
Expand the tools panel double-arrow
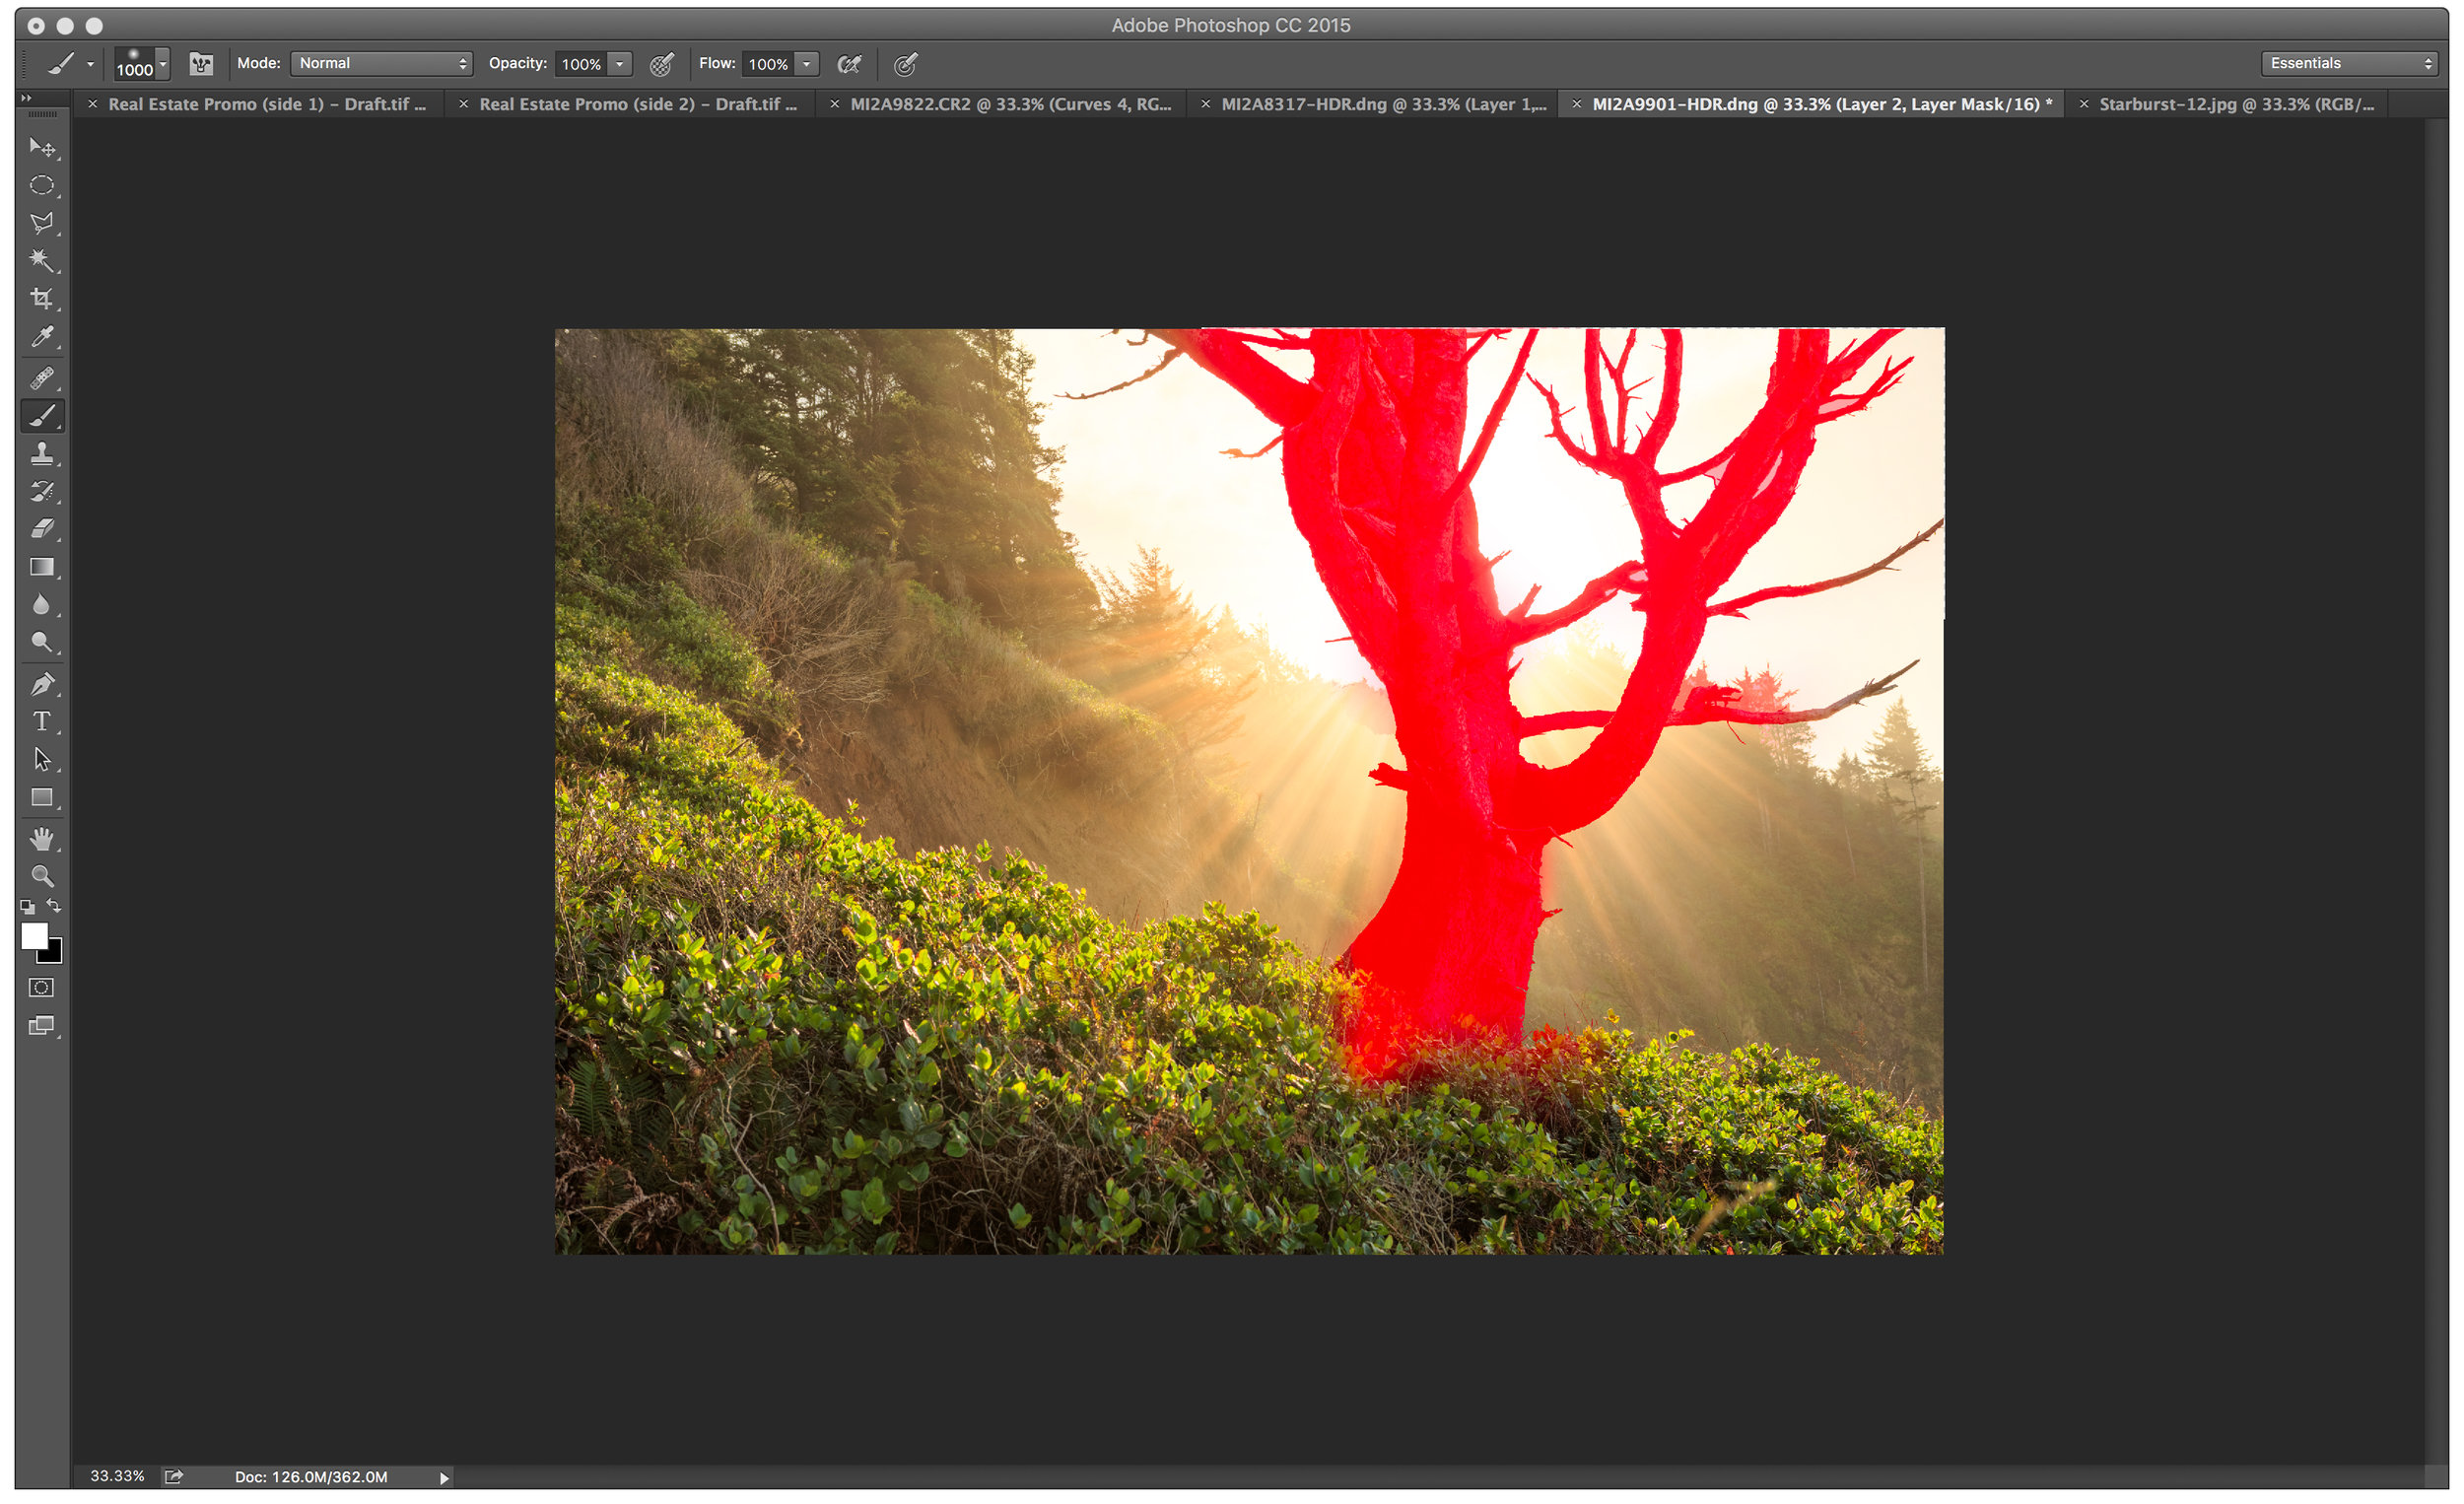click(x=27, y=98)
